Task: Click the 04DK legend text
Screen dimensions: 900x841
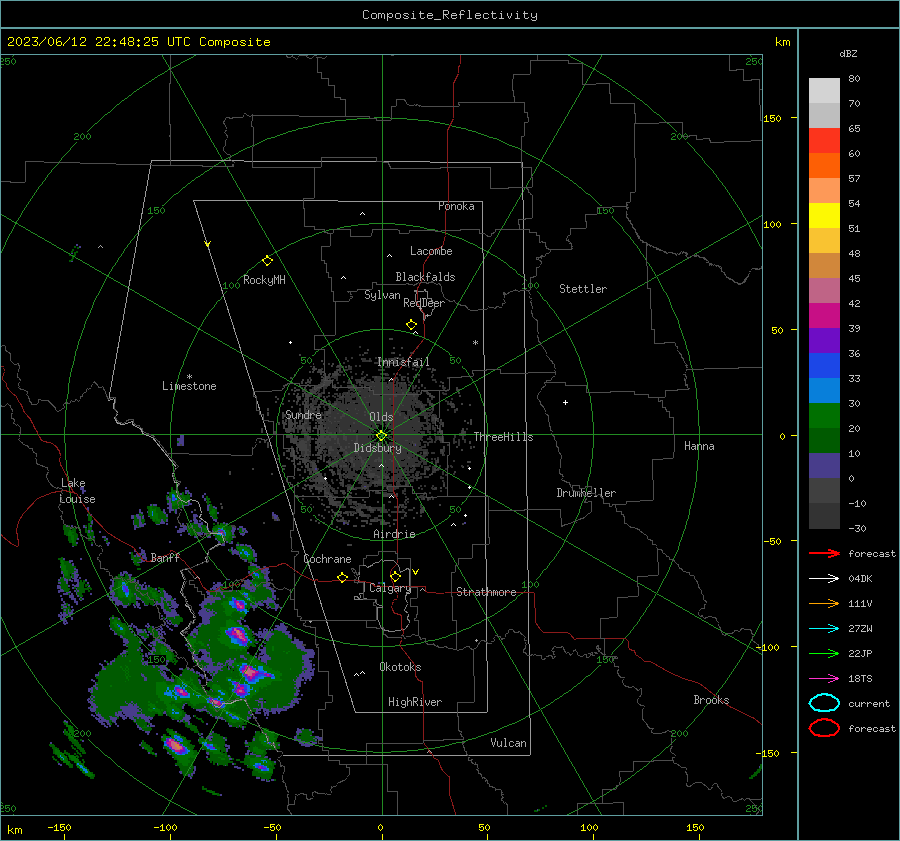Action: pyautogui.click(x=860, y=579)
